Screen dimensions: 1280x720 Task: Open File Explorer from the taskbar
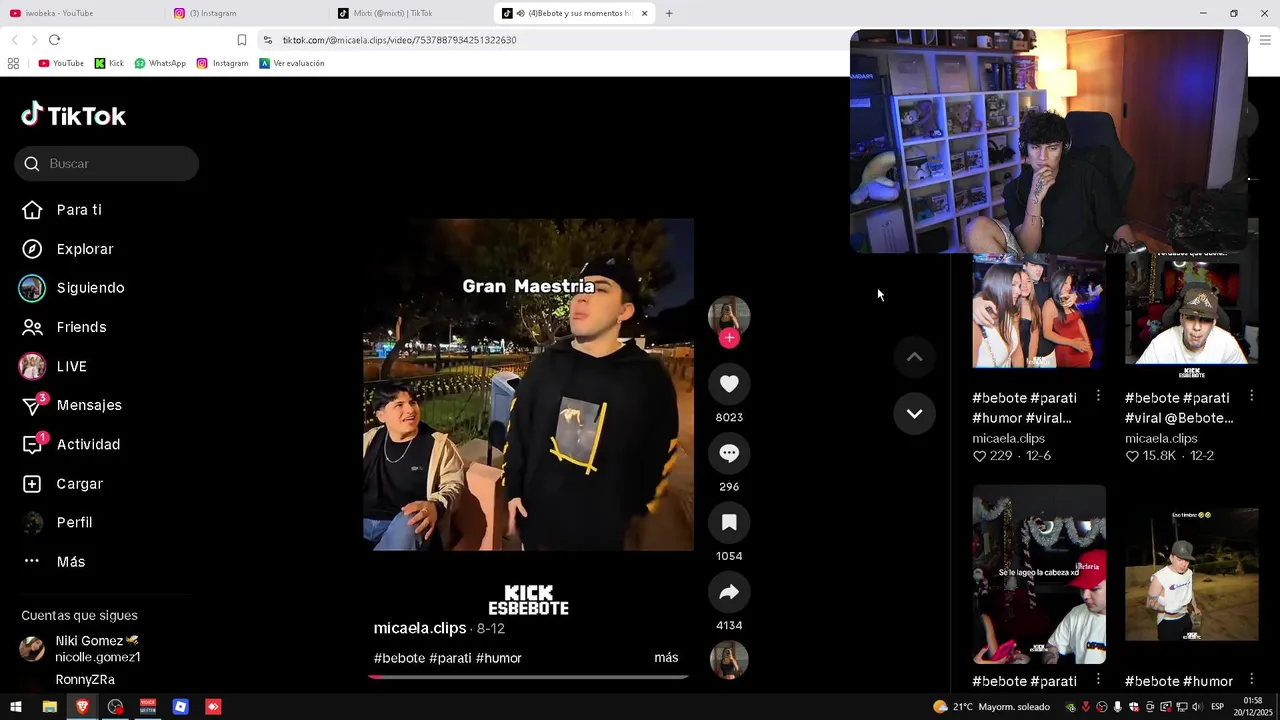(x=49, y=707)
